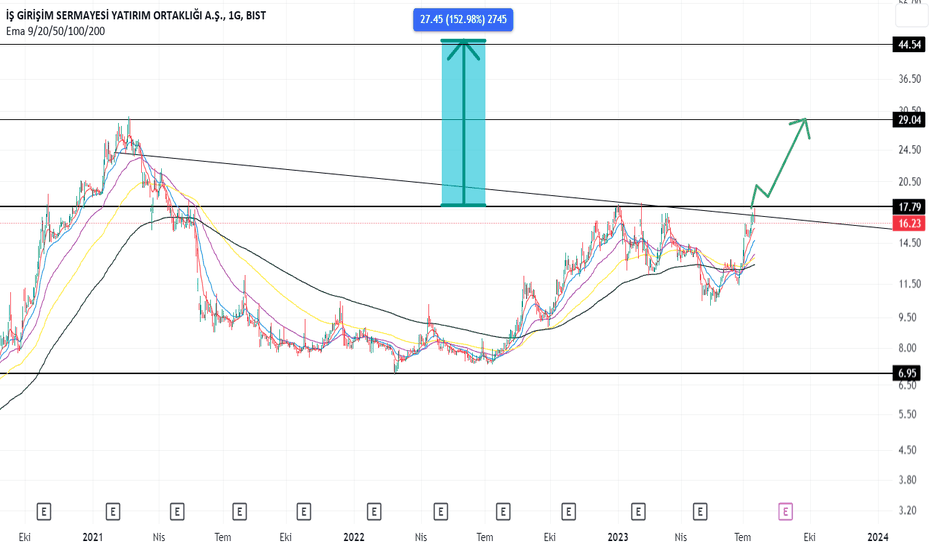932x550 pixels.
Task: Click the 3.20 price axis value
Action: (x=908, y=511)
